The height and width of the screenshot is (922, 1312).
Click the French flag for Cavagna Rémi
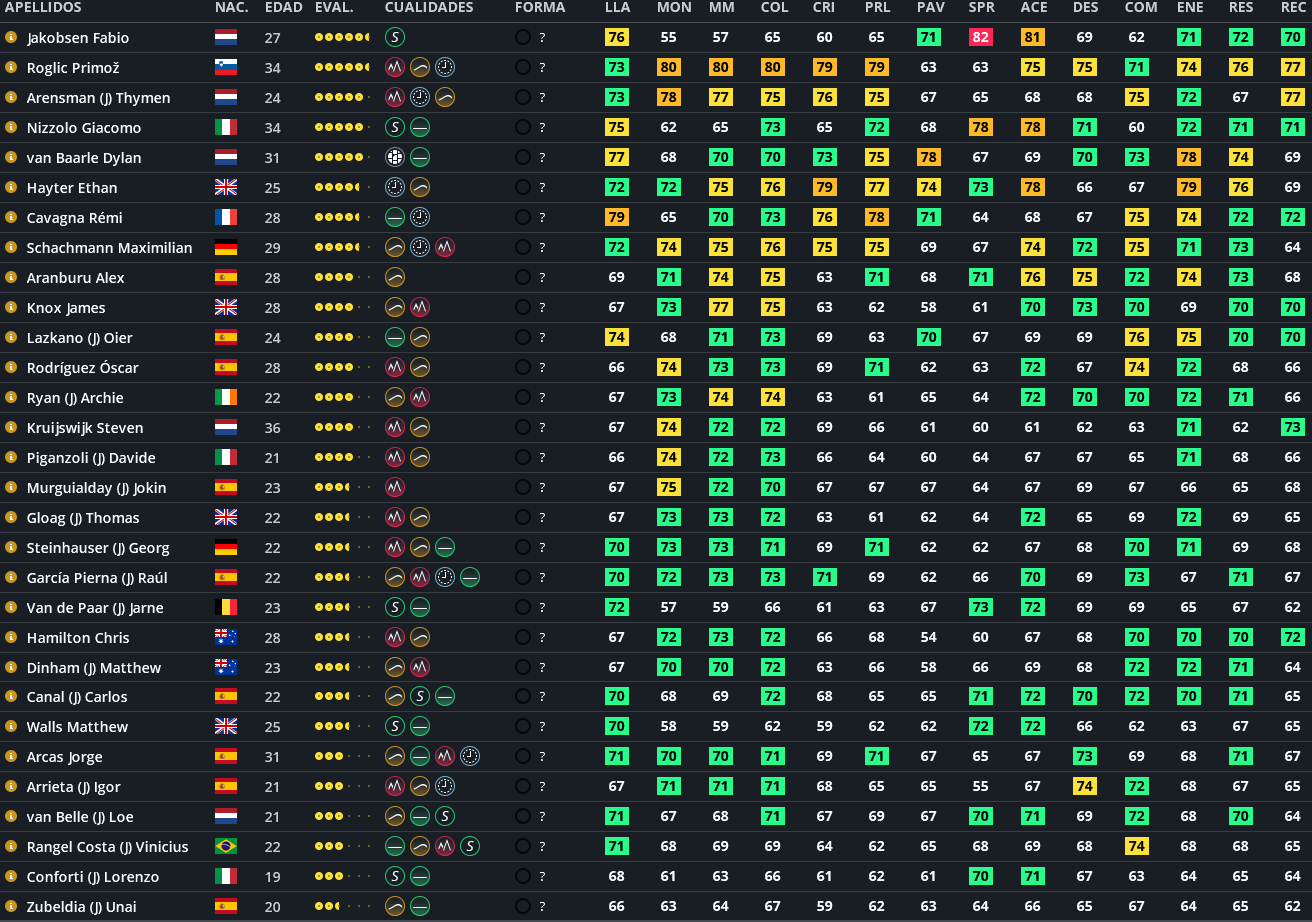pyautogui.click(x=226, y=218)
